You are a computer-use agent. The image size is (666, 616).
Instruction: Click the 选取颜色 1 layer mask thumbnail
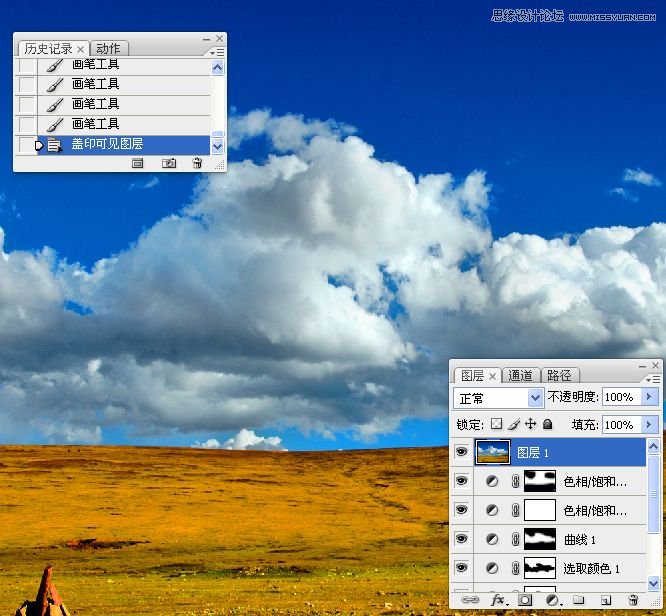[x=540, y=568]
